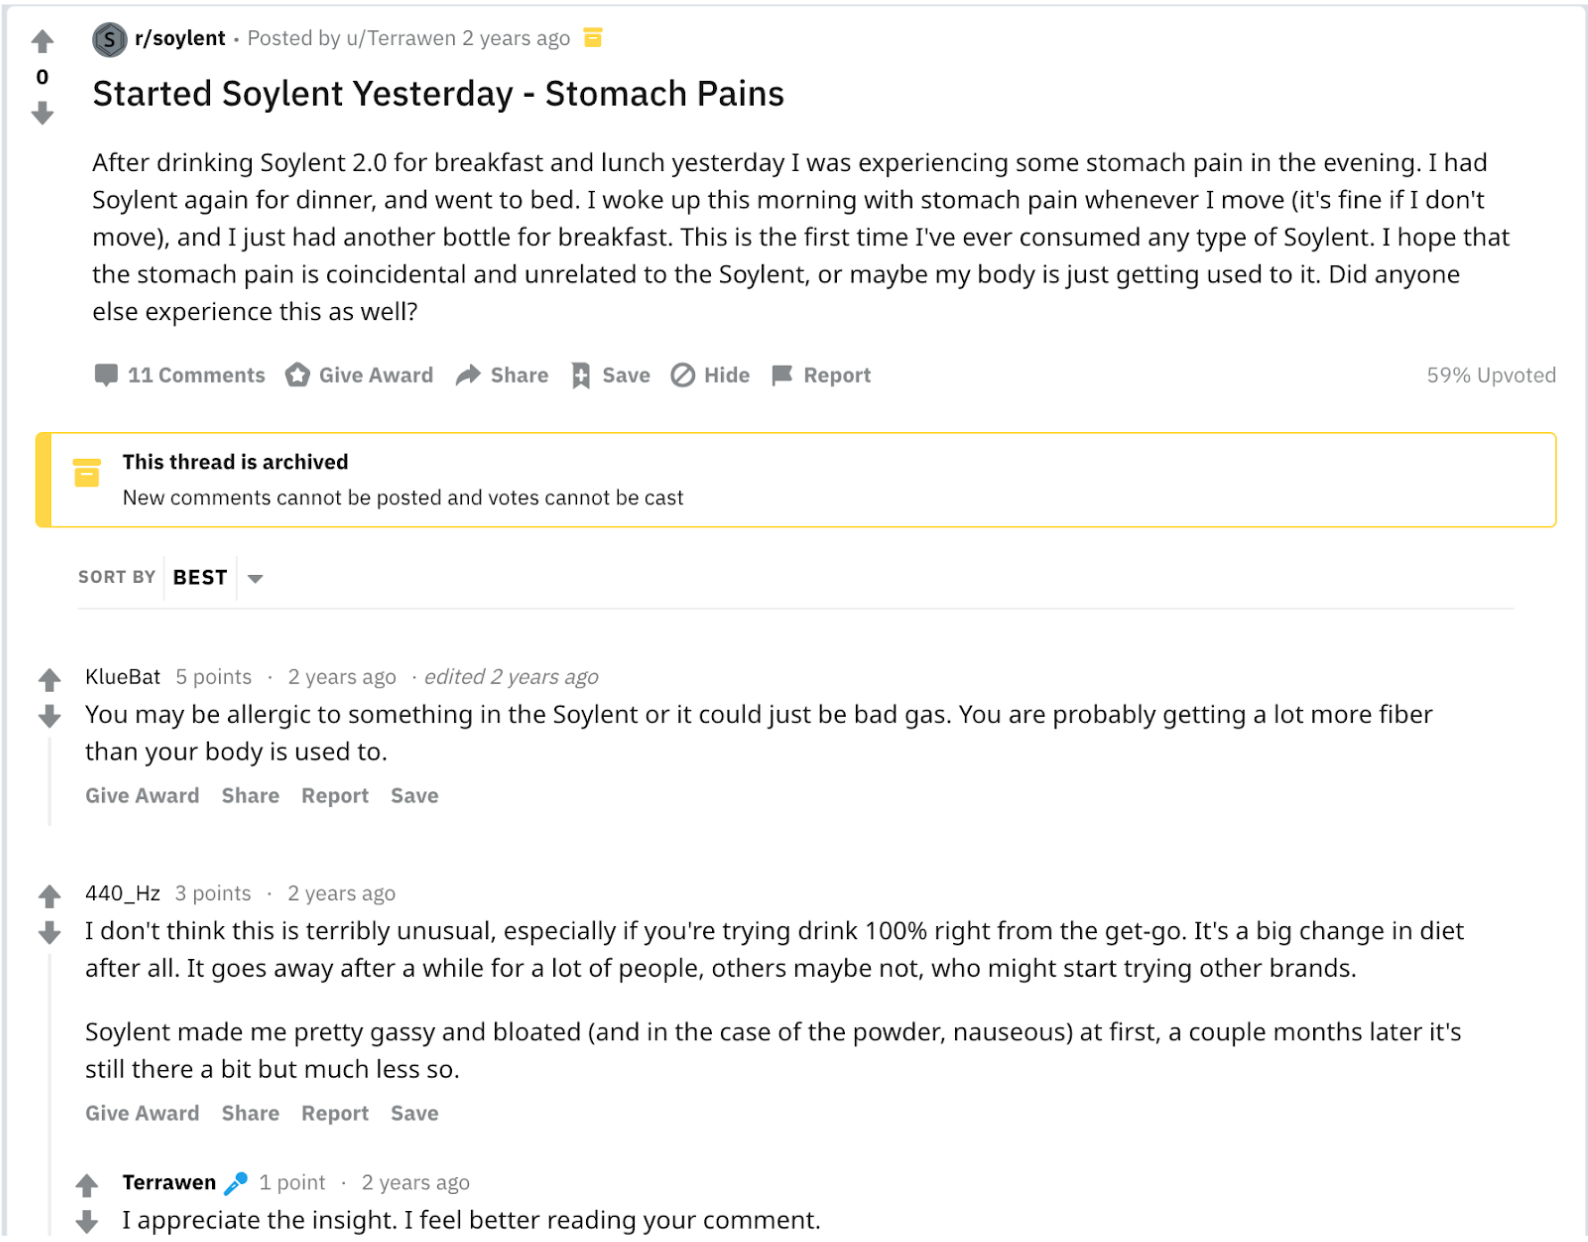
Task: Downvote Terrawen's reply comment
Action: 87,1221
